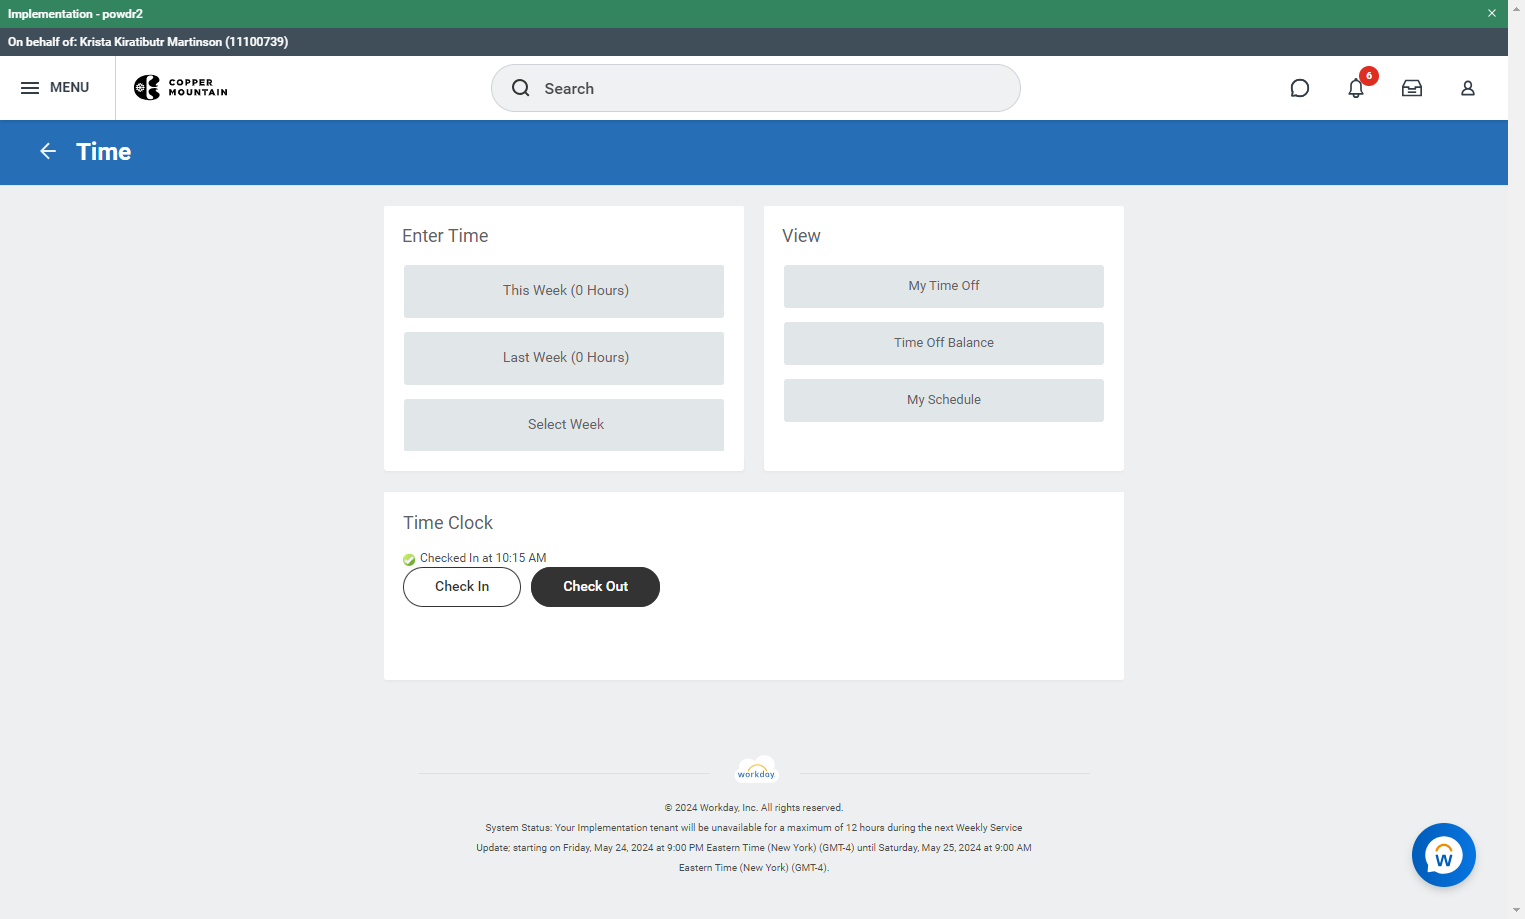1525x919 pixels.
Task: Close the implementation banner with X
Action: [1492, 13]
